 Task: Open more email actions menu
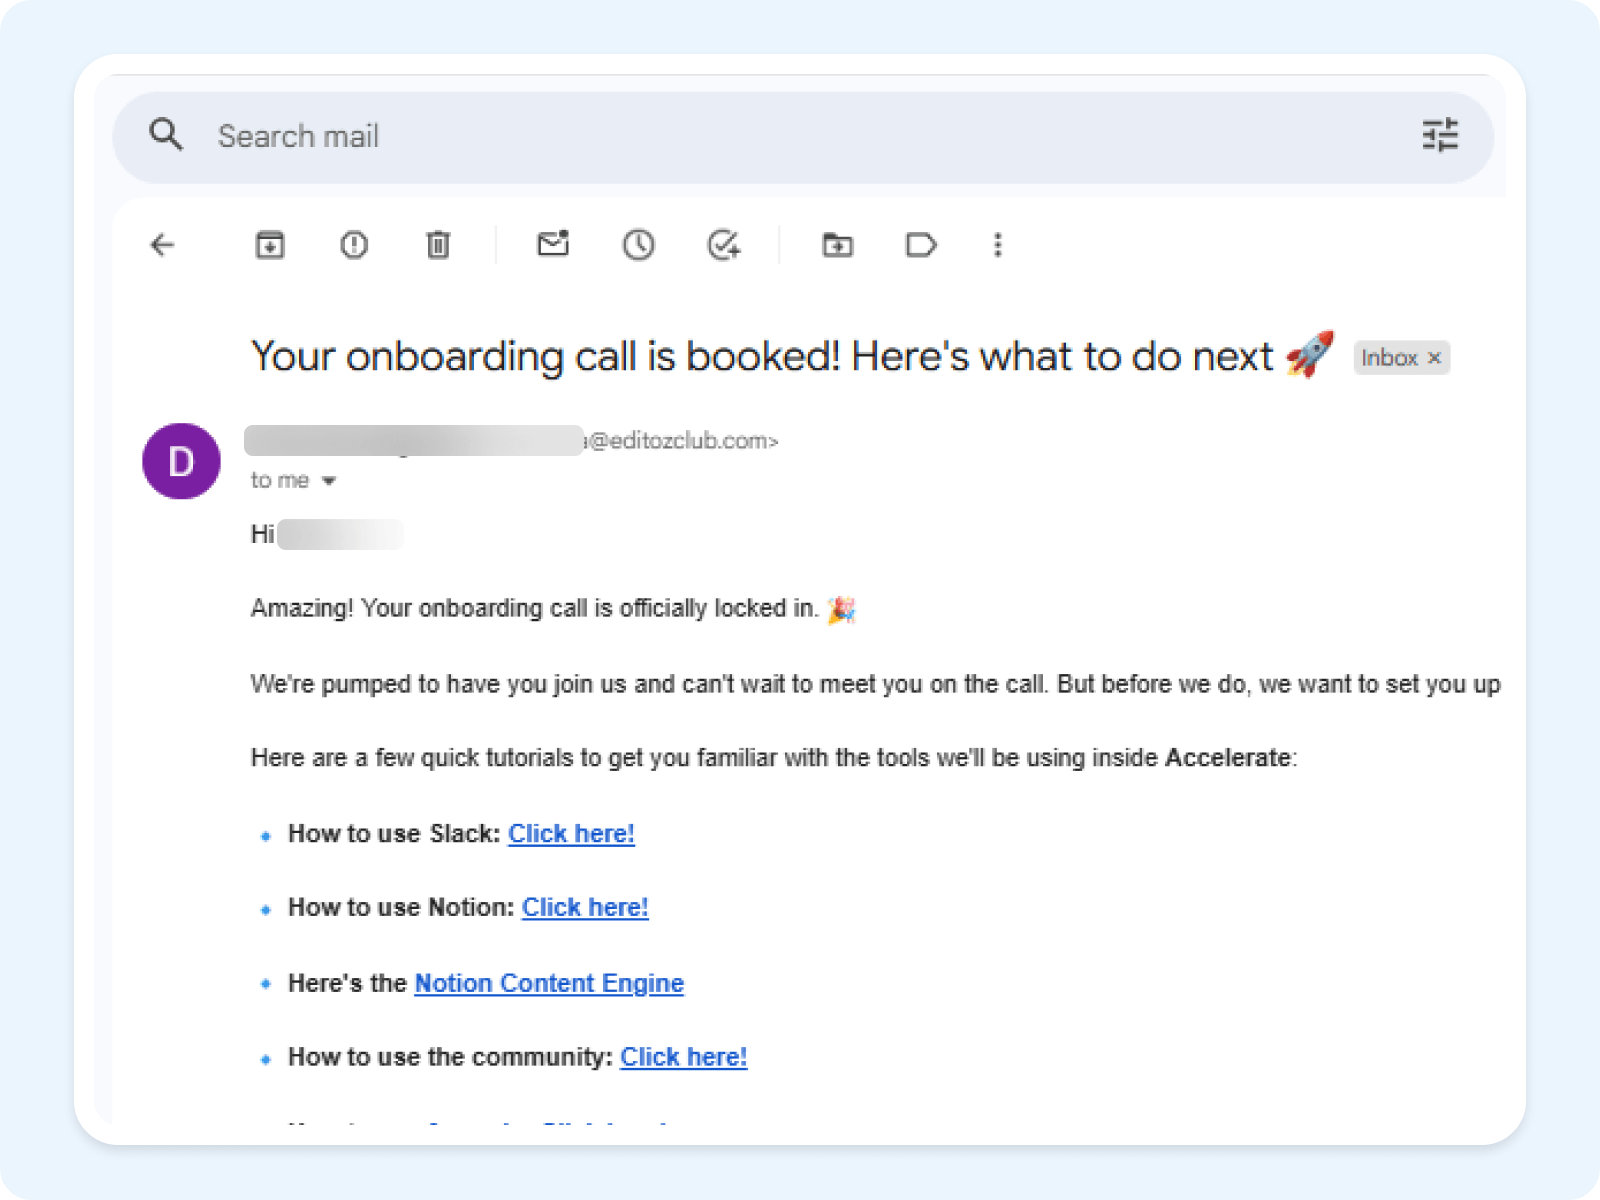tap(997, 245)
